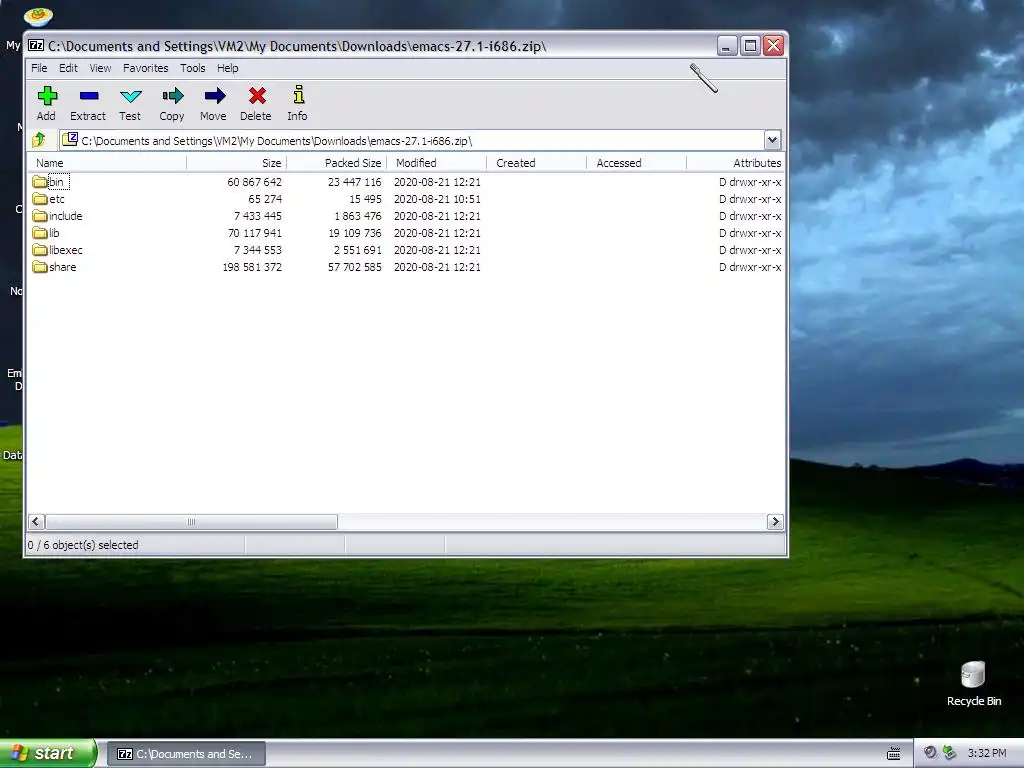This screenshot has height=768, width=1024.
Task: Open the File menu
Action: pos(39,68)
